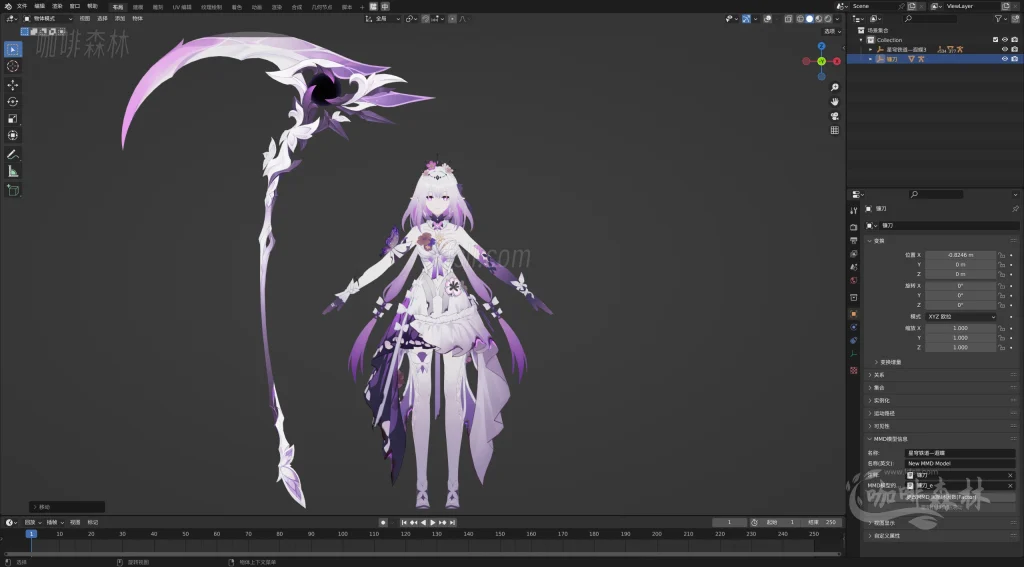
Task: Open the Tool properties tab
Action: [854, 210]
